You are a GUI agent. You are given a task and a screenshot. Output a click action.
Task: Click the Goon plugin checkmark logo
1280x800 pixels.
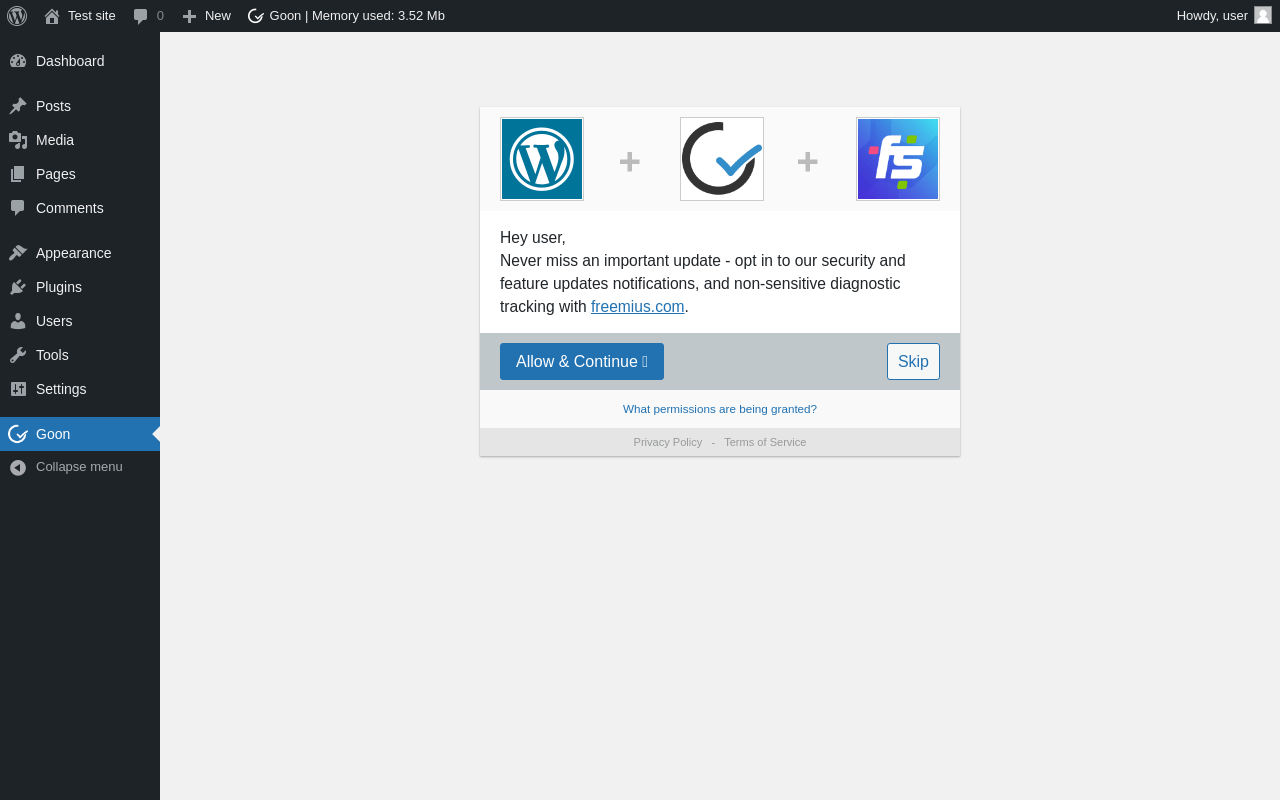[x=722, y=159]
